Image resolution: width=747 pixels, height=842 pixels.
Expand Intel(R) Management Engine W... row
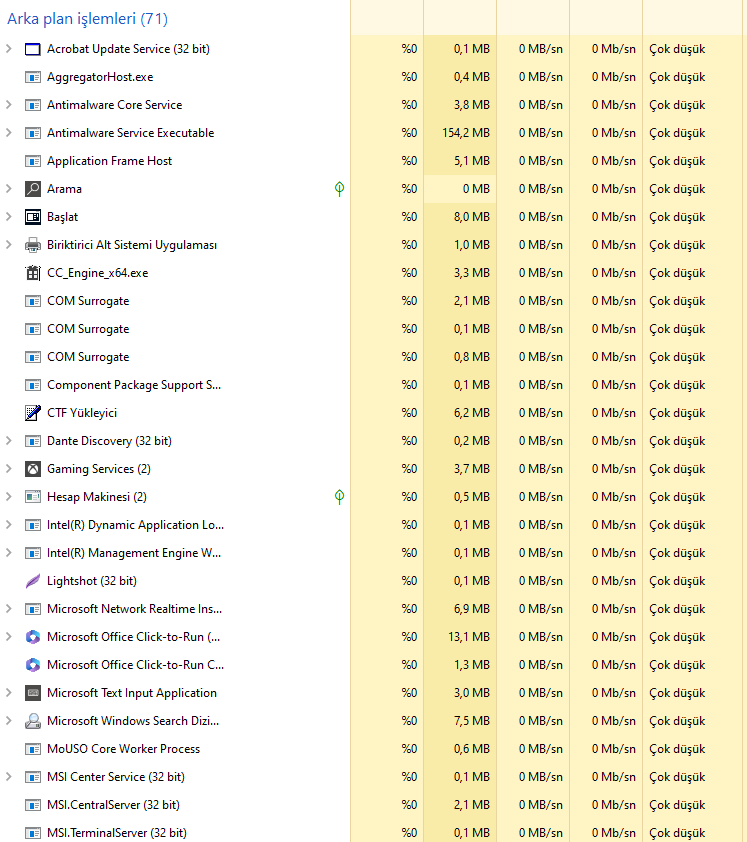[9, 553]
